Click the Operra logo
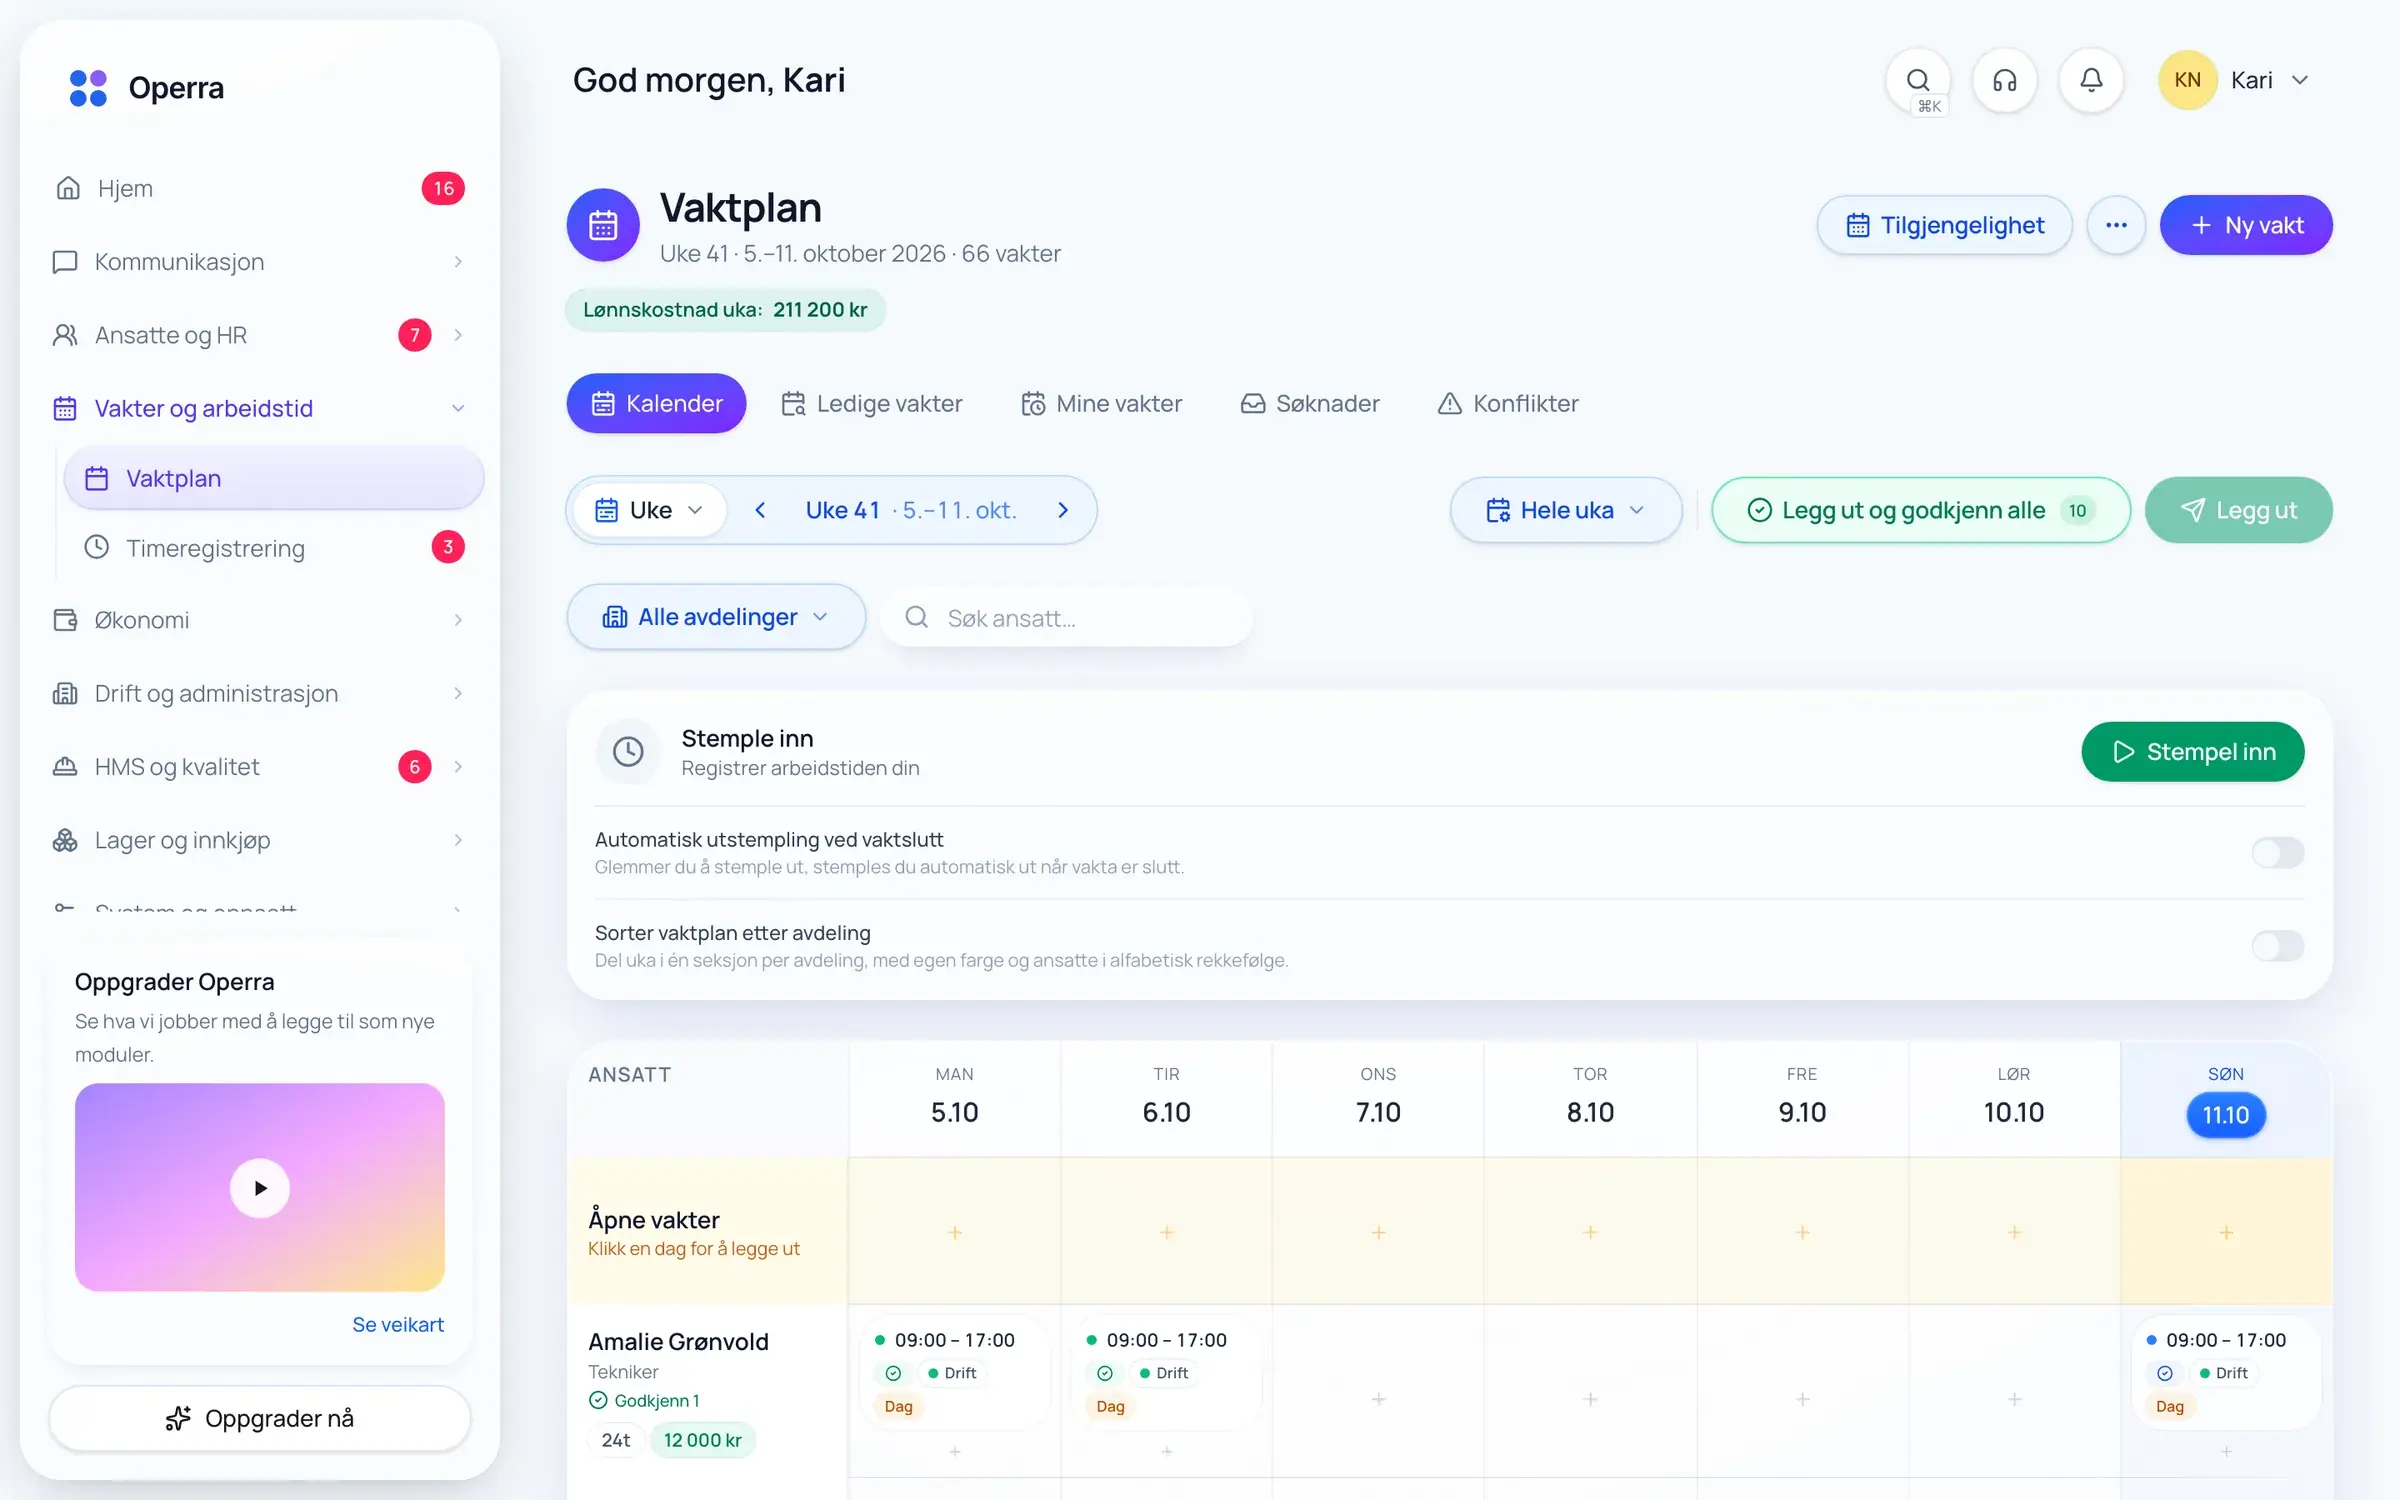The width and height of the screenshot is (2400, 1500). pyautogui.click(x=146, y=88)
